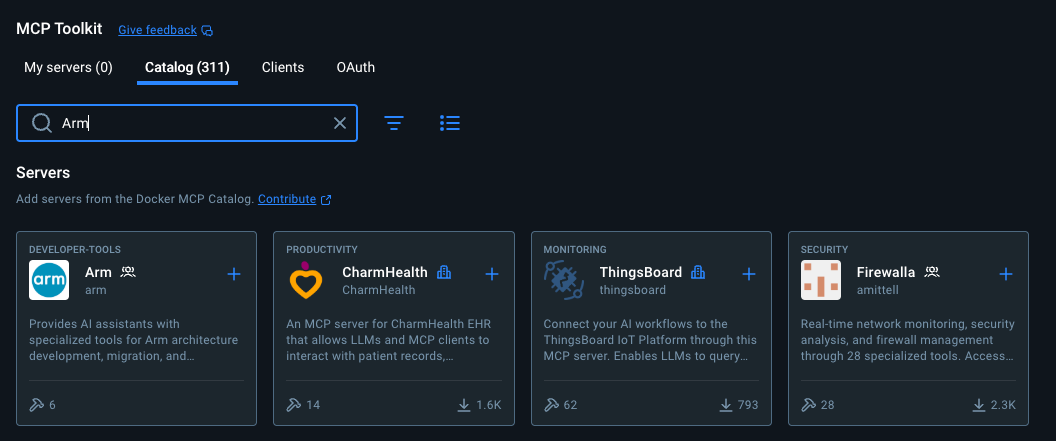Click the Firewalla logo icon

pos(820,280)
